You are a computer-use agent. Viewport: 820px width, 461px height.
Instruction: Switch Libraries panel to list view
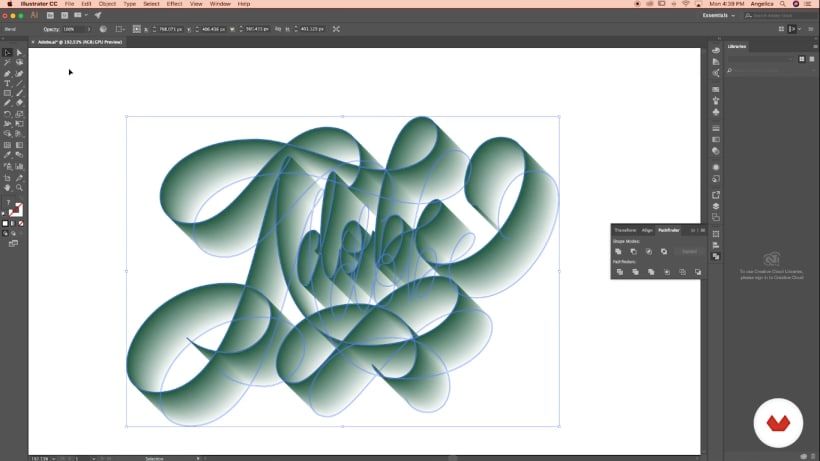(x=812, y=59)
